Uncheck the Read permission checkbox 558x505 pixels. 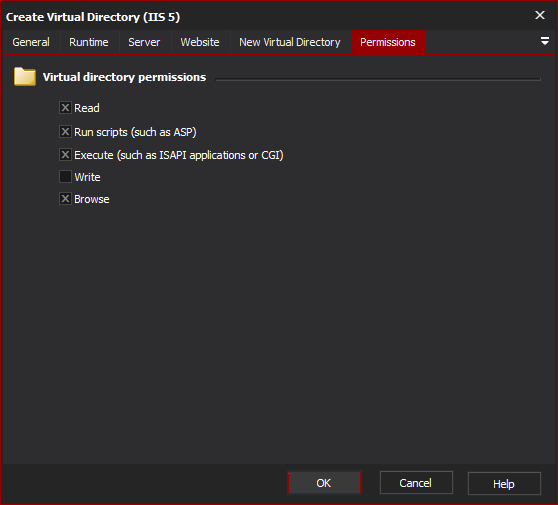[x=65, y=107]
